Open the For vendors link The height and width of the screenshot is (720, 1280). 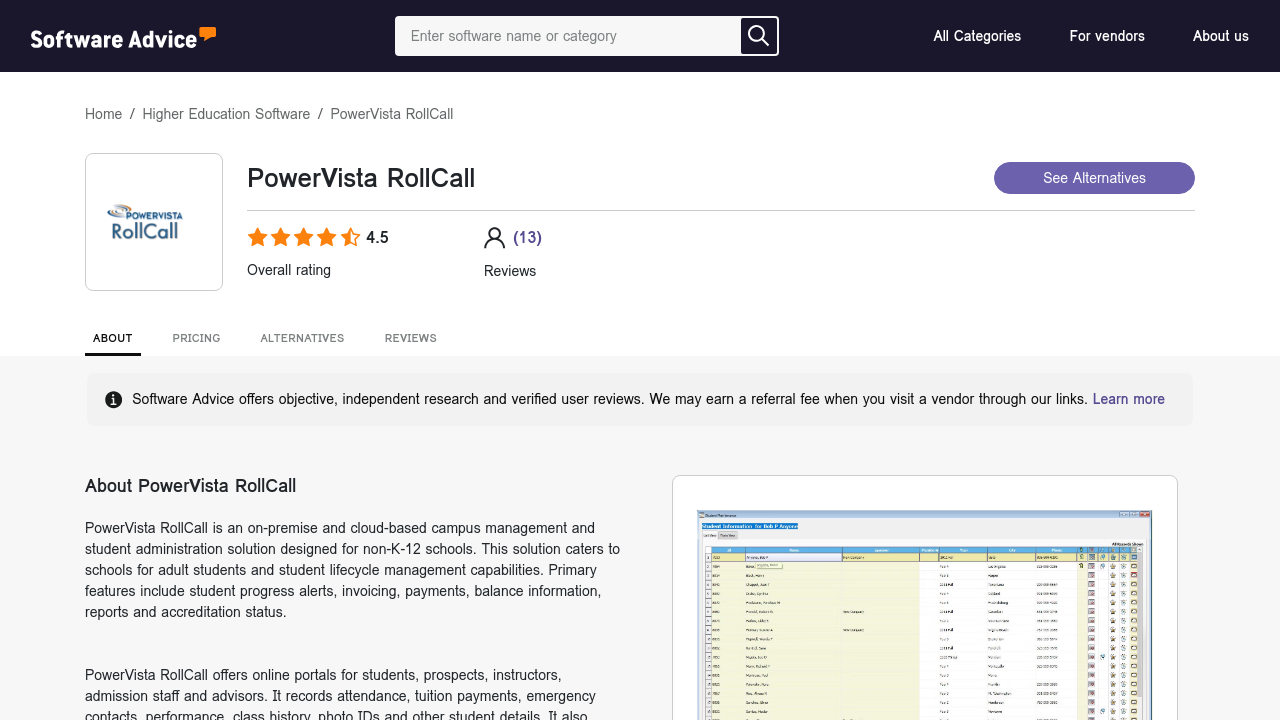[x=1107, y=36]
